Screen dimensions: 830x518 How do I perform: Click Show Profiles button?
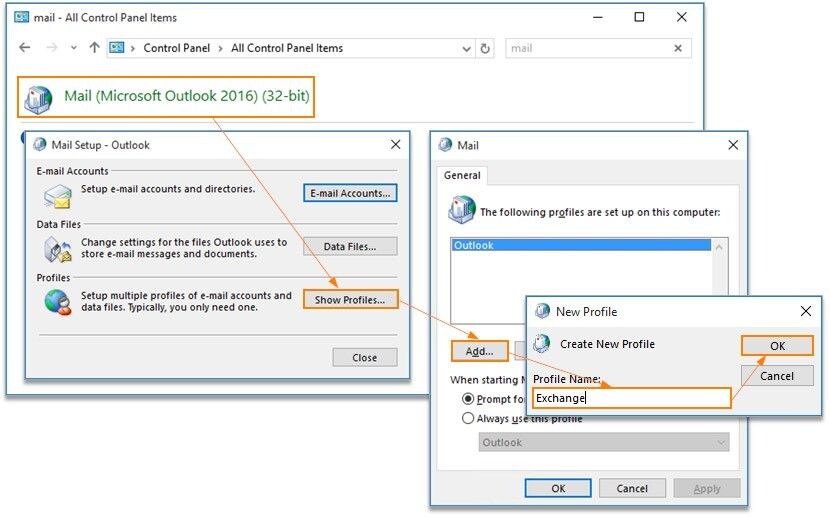350,299
